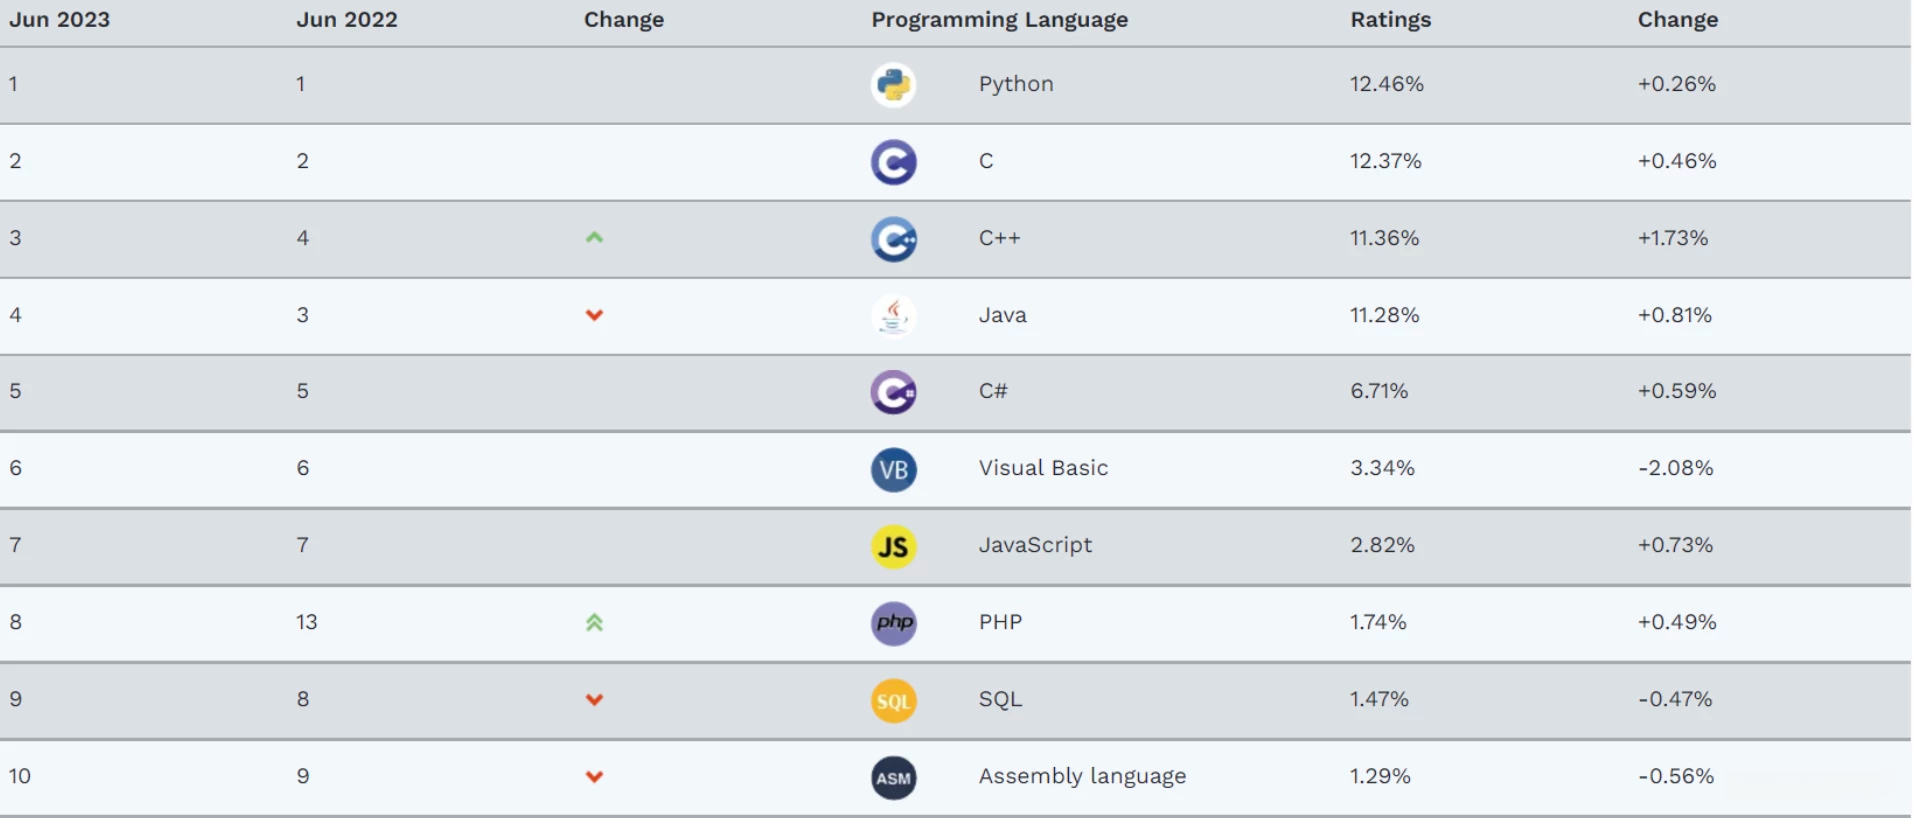1914x818 pixels.
Task: Click the Java coffee cup icon
Action: [893, 316]
